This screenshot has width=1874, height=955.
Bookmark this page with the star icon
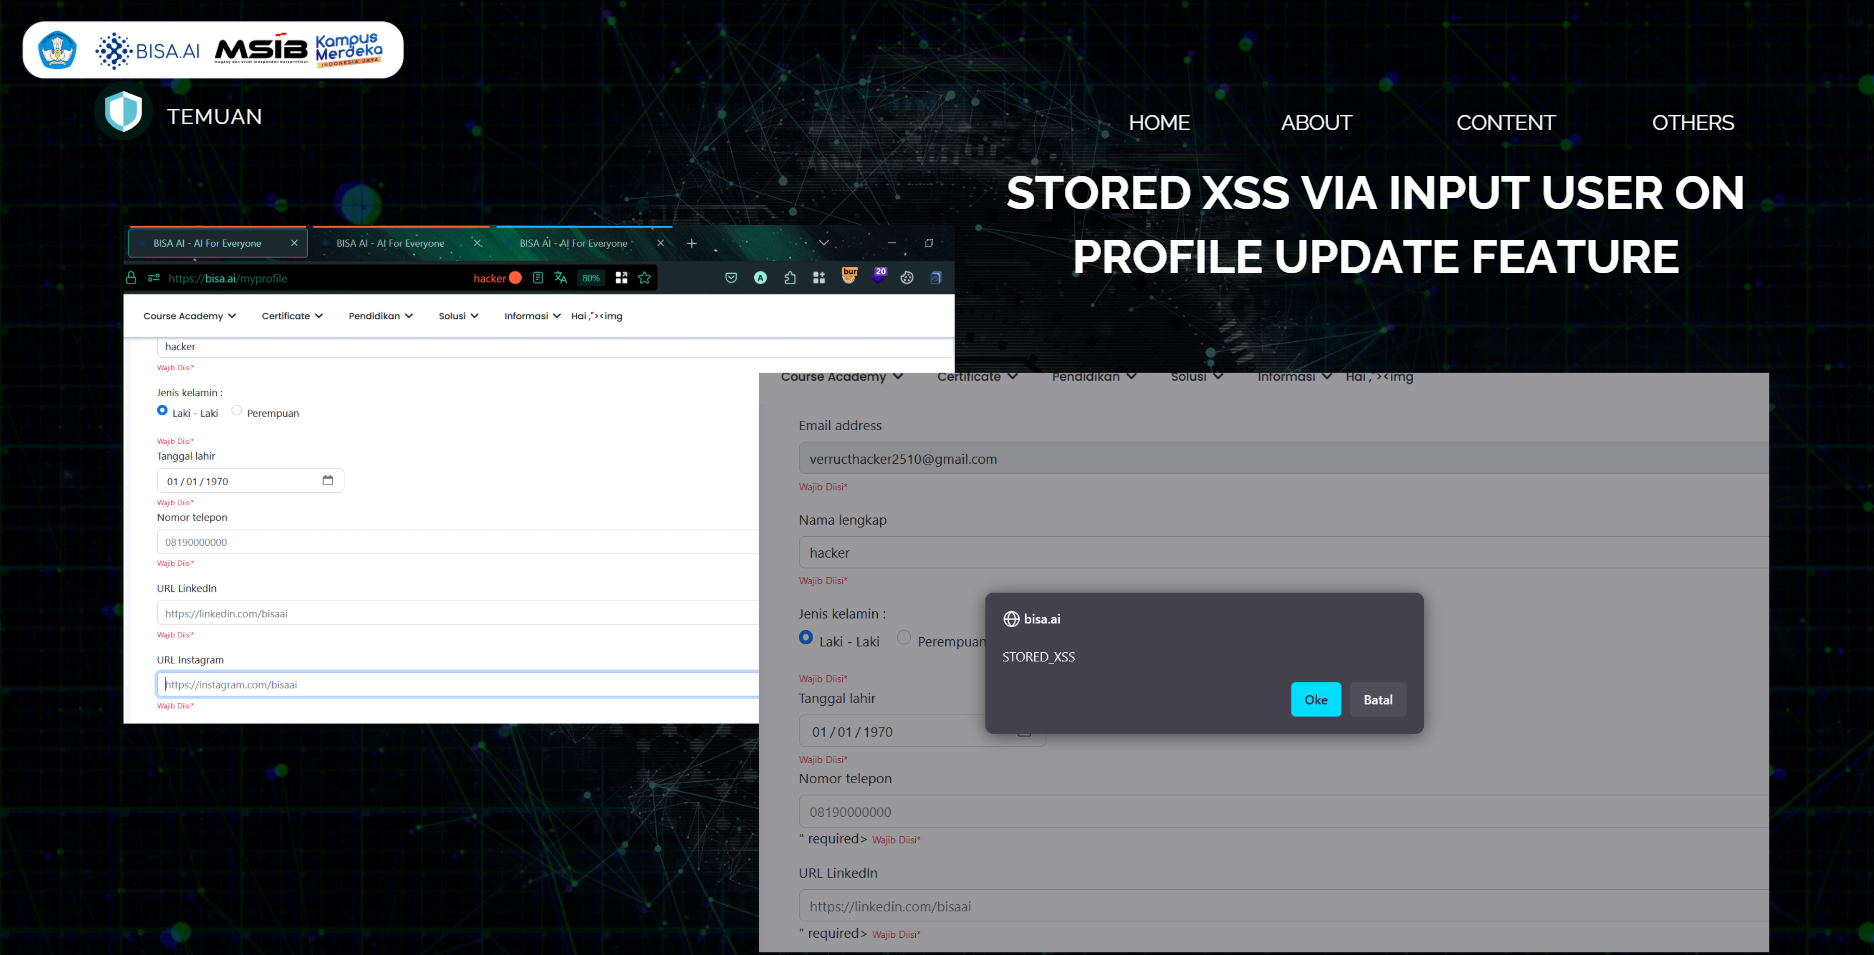point(645,278)
